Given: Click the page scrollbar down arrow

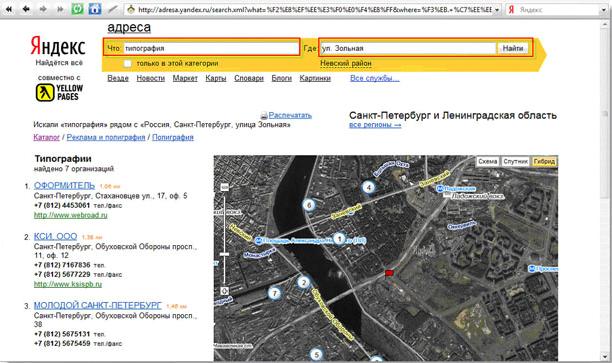Looking at the screenshot, I should [605, 356].
